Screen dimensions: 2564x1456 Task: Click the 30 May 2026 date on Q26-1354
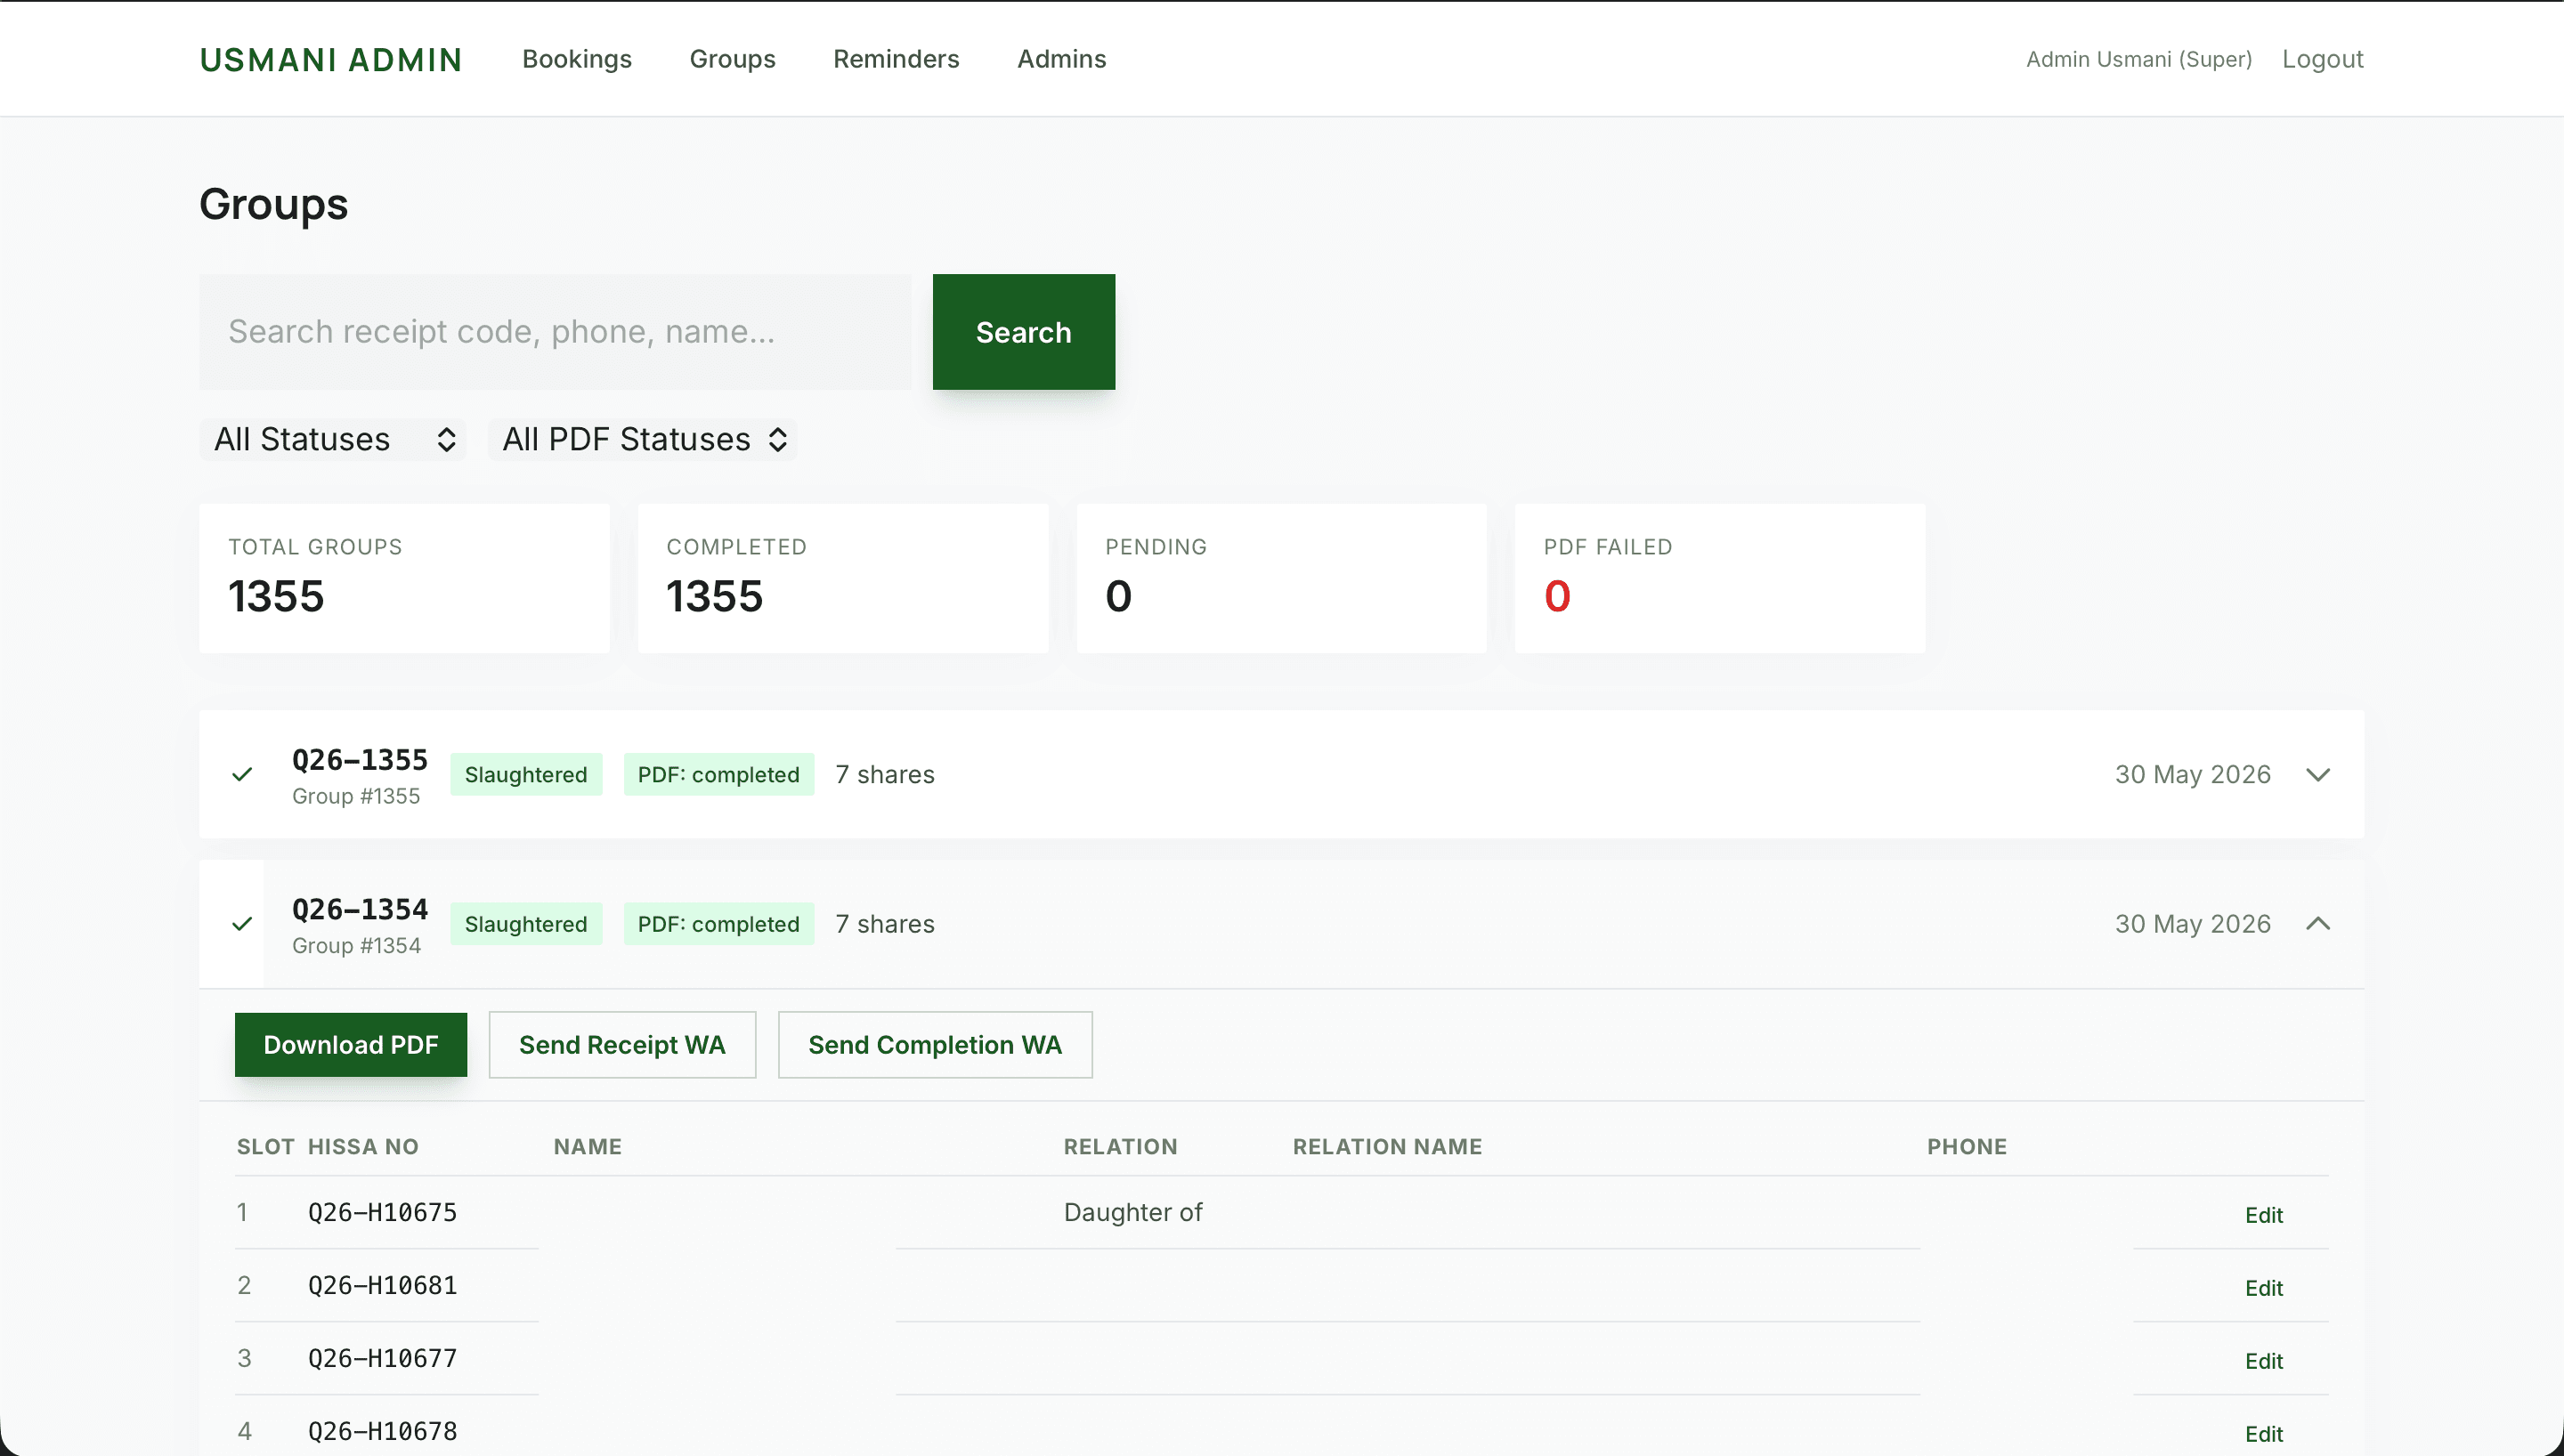pyautogui.click(x=2193, y=923)
